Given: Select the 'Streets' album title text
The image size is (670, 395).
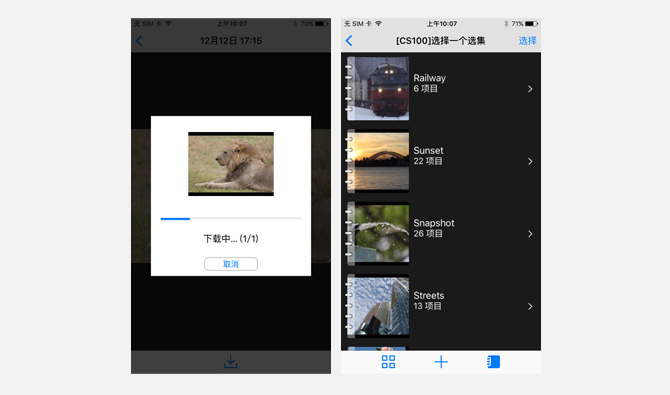Looking at the screenshot, I should click(429, 295).
